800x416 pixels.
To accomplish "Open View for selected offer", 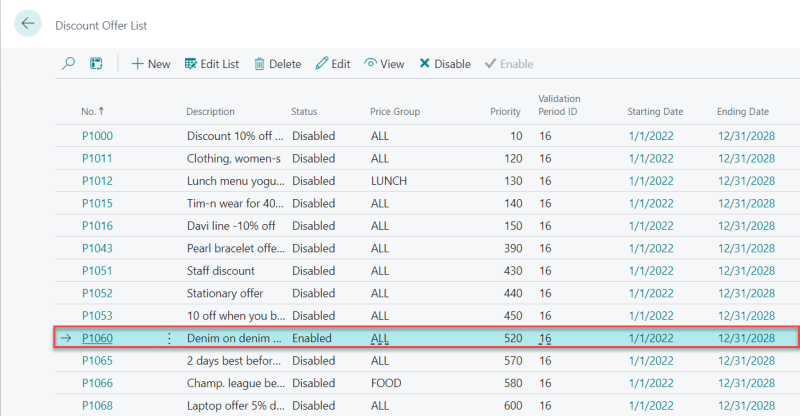I will pos(384,64).
